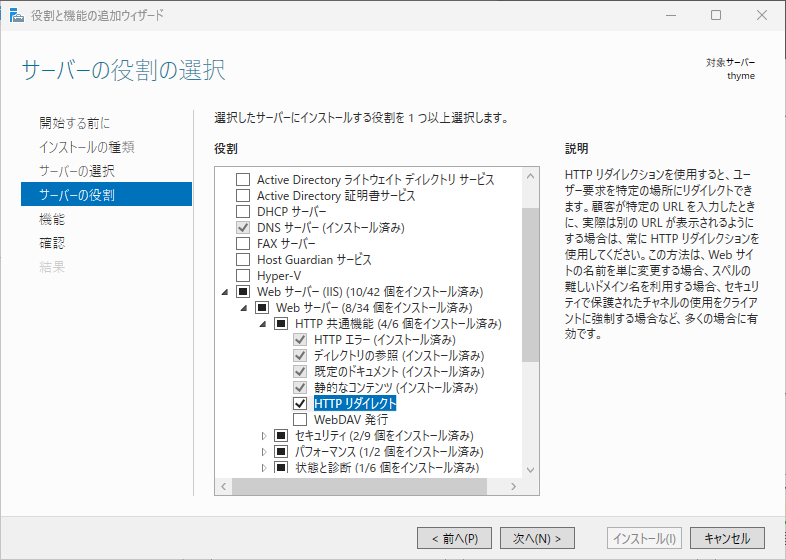Toggle パフォーマンス (1/2) checkbox
Image resolution: width=786 pixels, height=560 pixels.
281,452
